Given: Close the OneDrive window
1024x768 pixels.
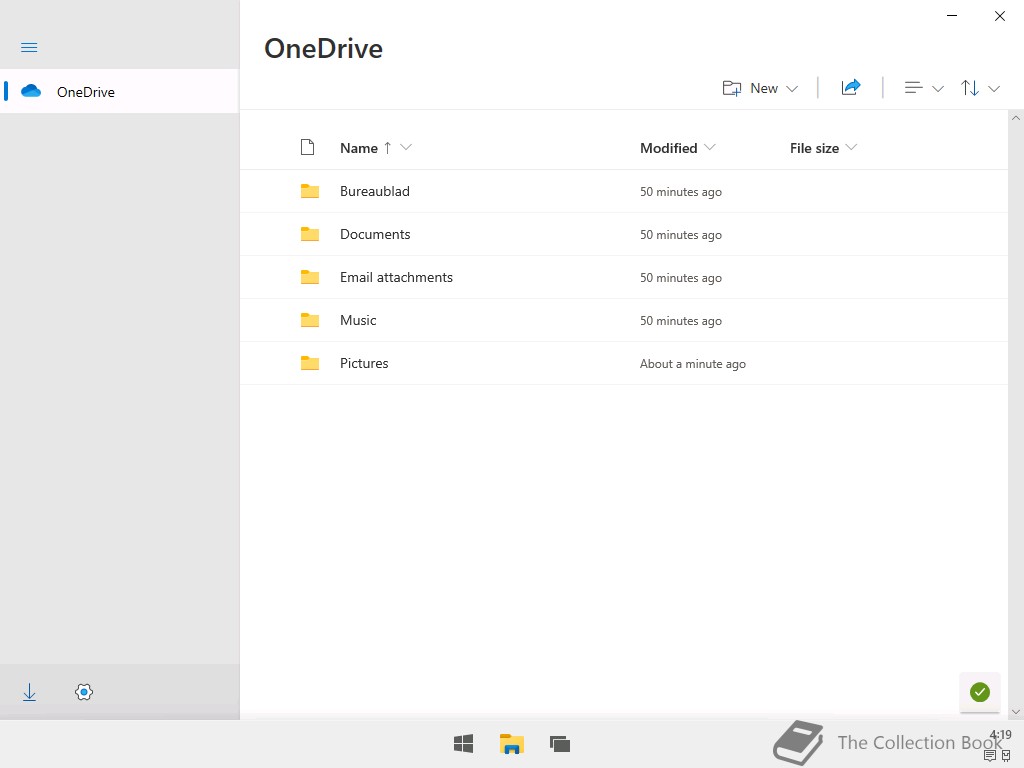Looking at the screenshot, I should click(1000, 16).
